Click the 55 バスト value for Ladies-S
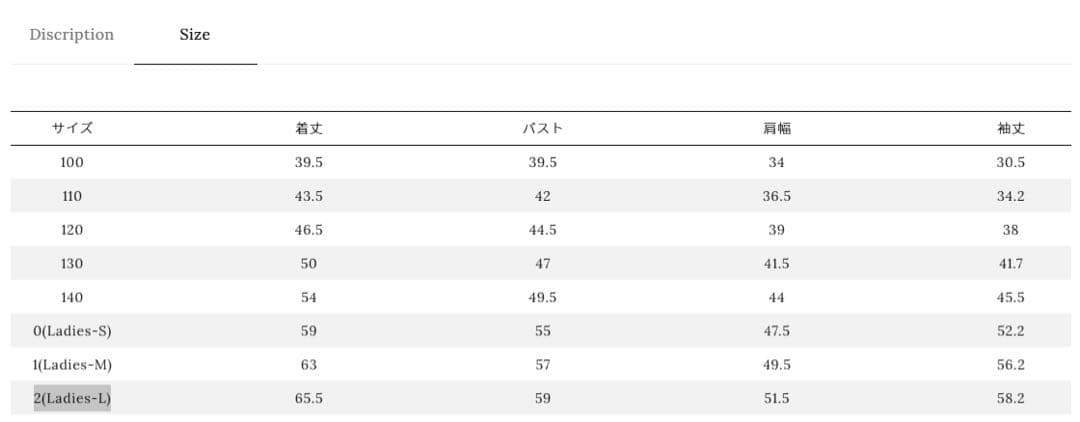 point(542,332)
